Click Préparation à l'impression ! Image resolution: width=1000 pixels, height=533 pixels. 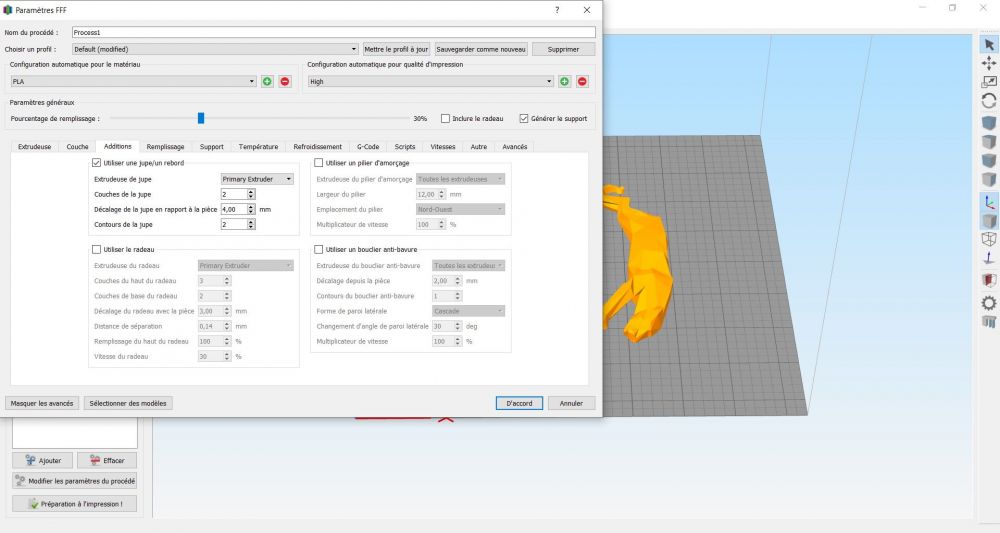[x=75, y=504]
